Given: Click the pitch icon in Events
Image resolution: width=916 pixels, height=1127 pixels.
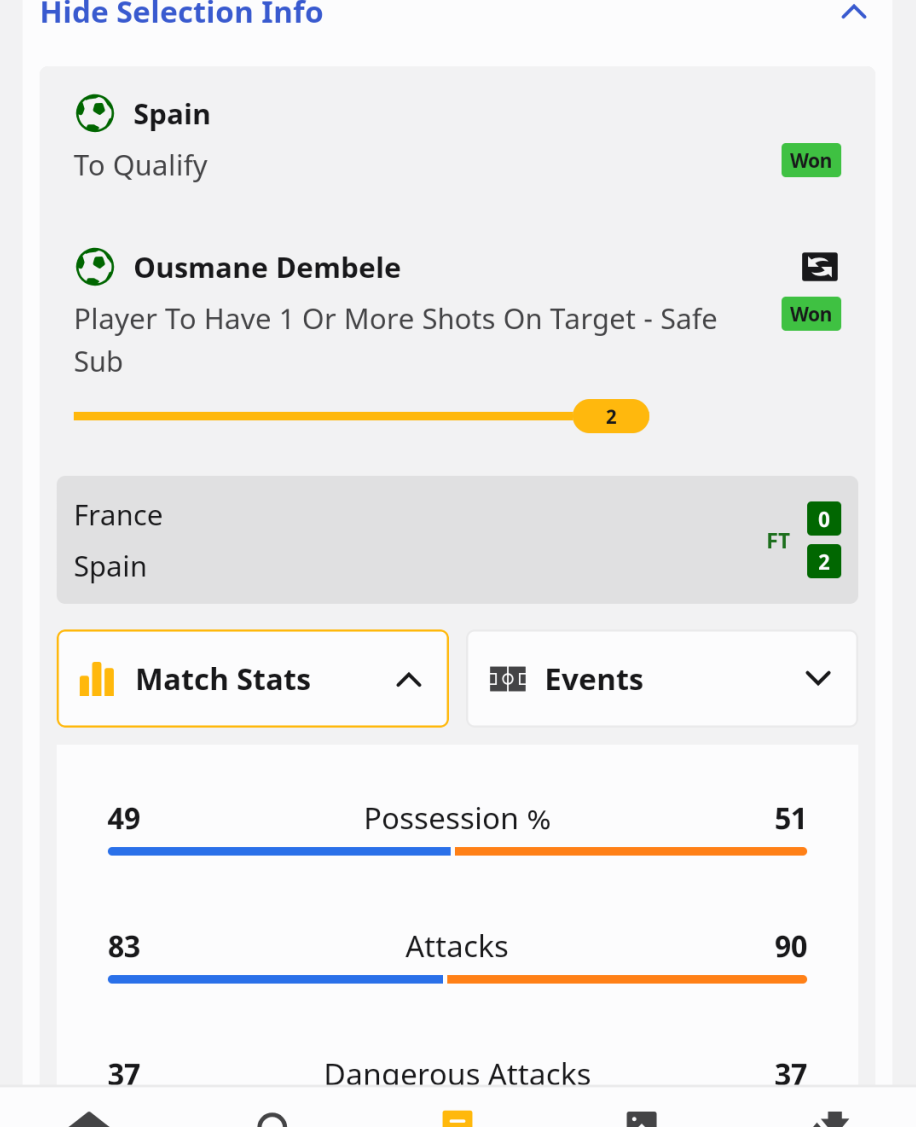Looking at the screenshot, I should tap(508, 678).
